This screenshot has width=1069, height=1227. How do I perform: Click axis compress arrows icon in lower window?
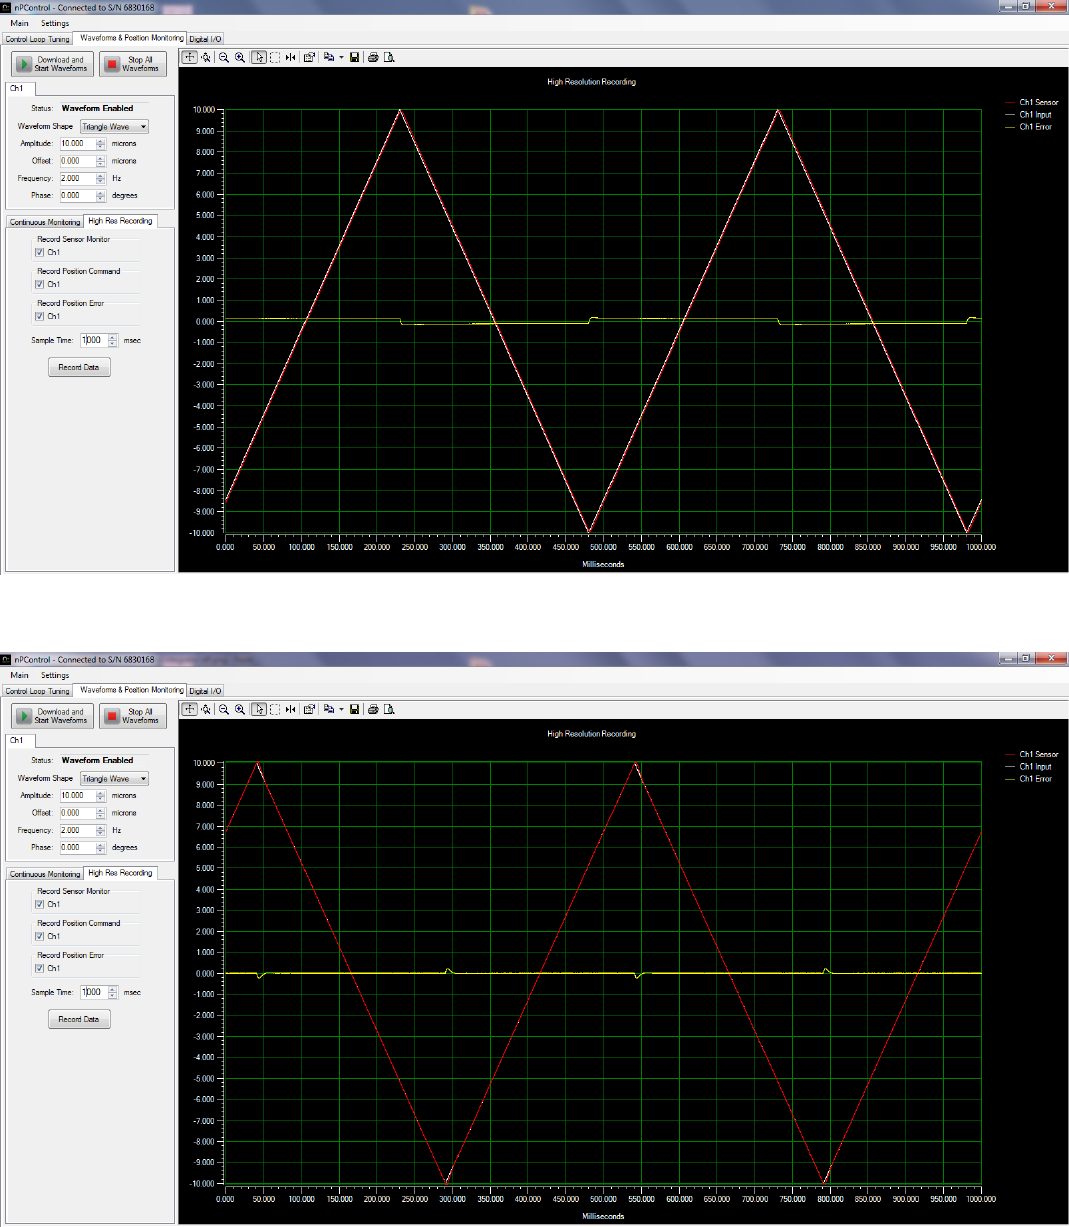tap(290, 709)
